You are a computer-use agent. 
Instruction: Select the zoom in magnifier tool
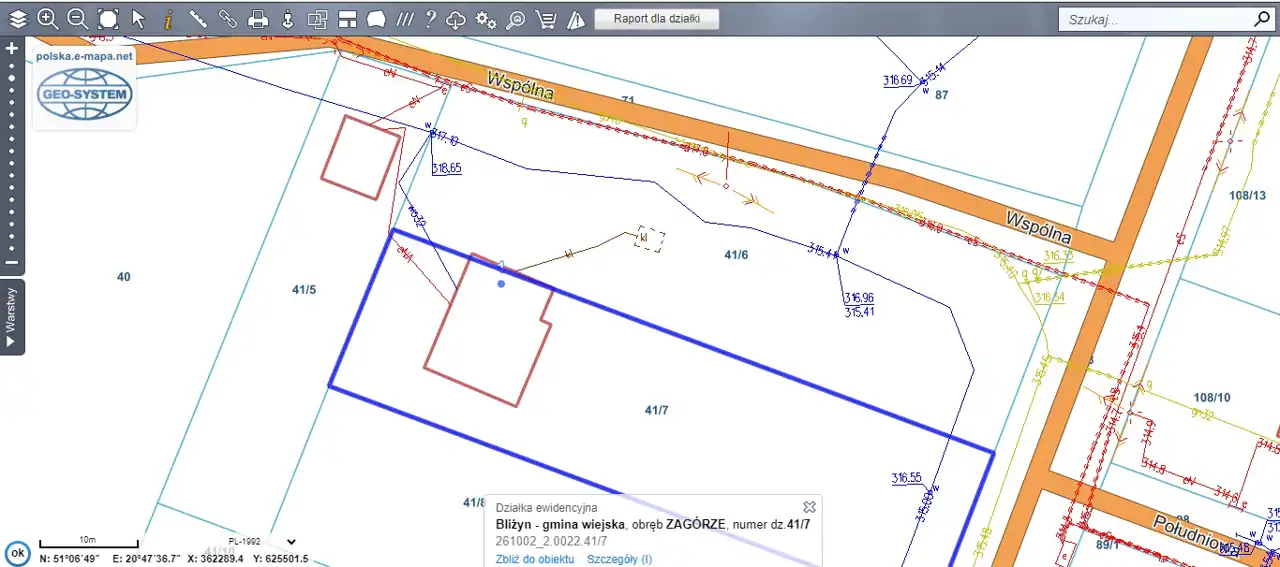(x=47, y=19)
